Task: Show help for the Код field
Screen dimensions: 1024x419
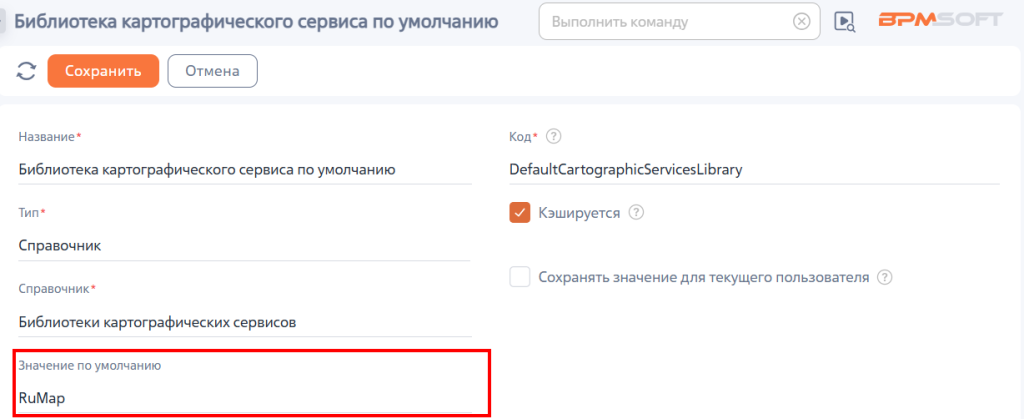Action: [554, 137]
